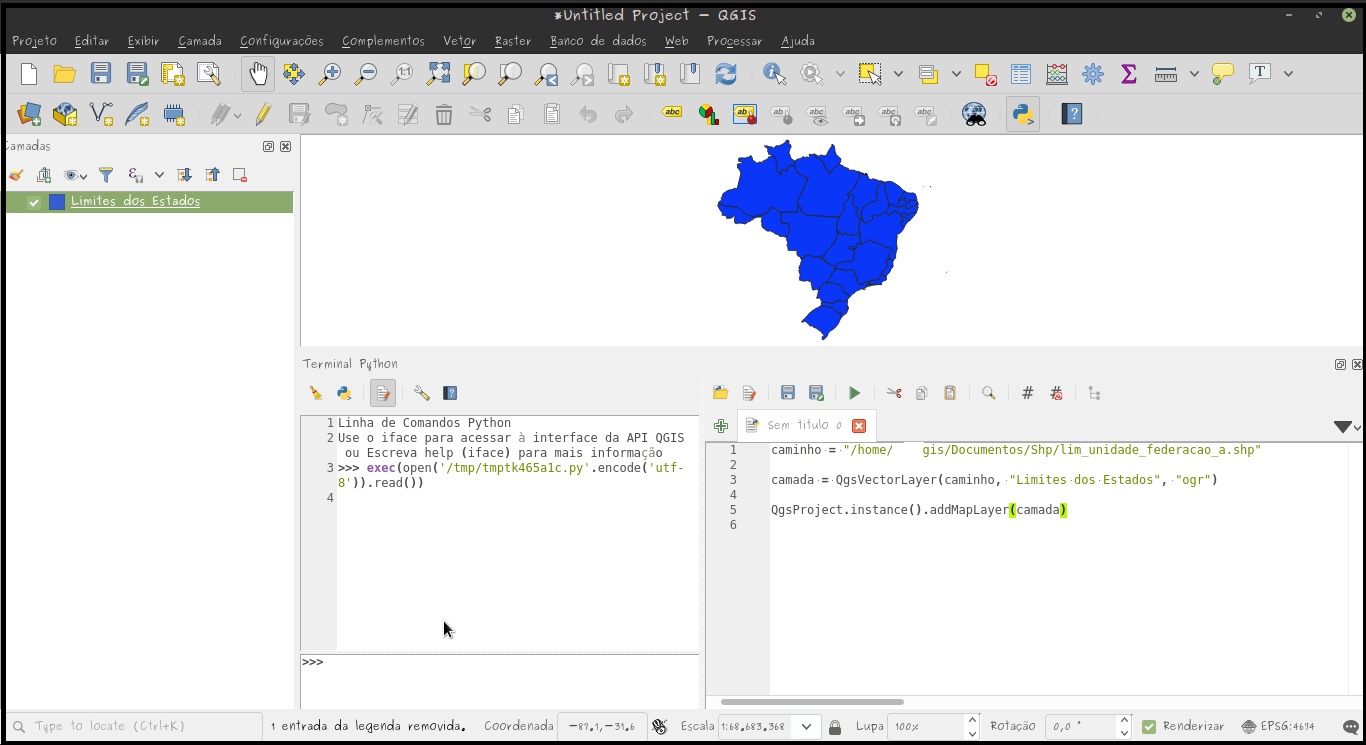Image resolution: width=1366 pixels, height=745 pixels.
Task: Click the blue fill swatch of Limites dos Estados
Action: coord(57,201)
